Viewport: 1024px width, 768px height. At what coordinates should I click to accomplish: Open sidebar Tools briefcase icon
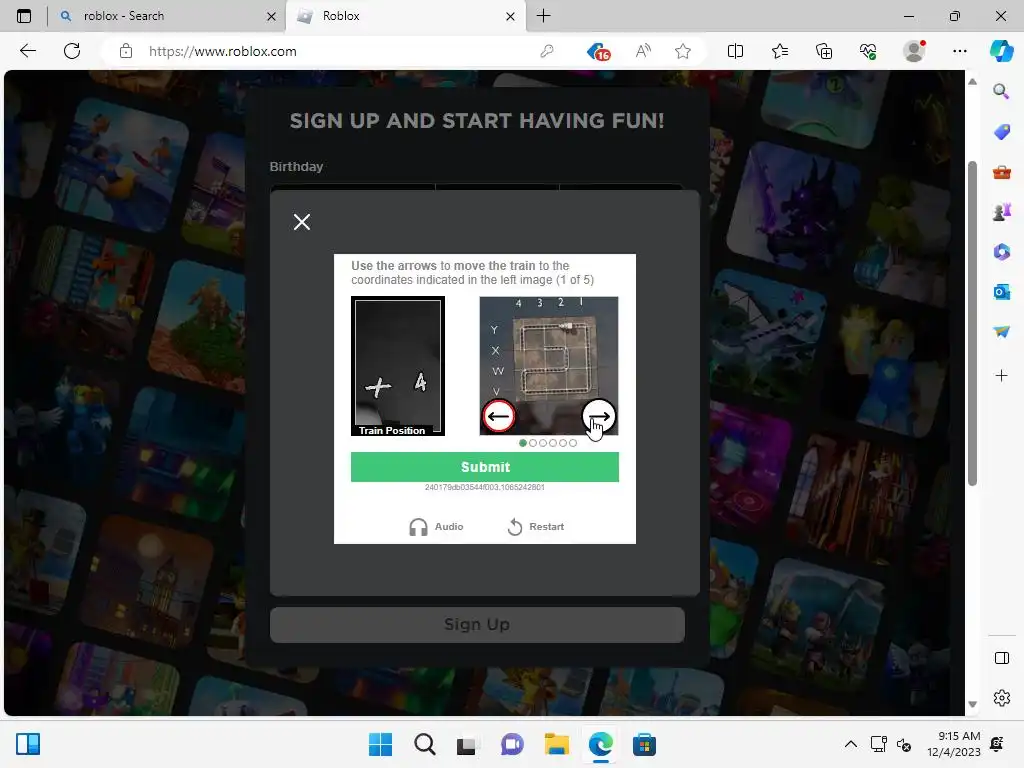coord(1002,172)
